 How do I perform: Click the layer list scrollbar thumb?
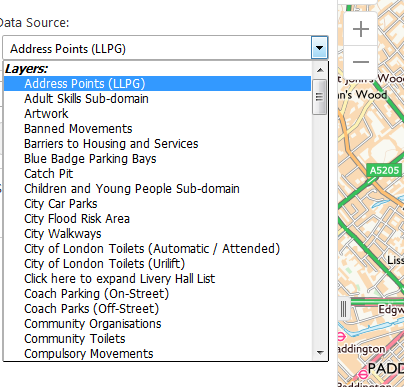click(319, 97)
